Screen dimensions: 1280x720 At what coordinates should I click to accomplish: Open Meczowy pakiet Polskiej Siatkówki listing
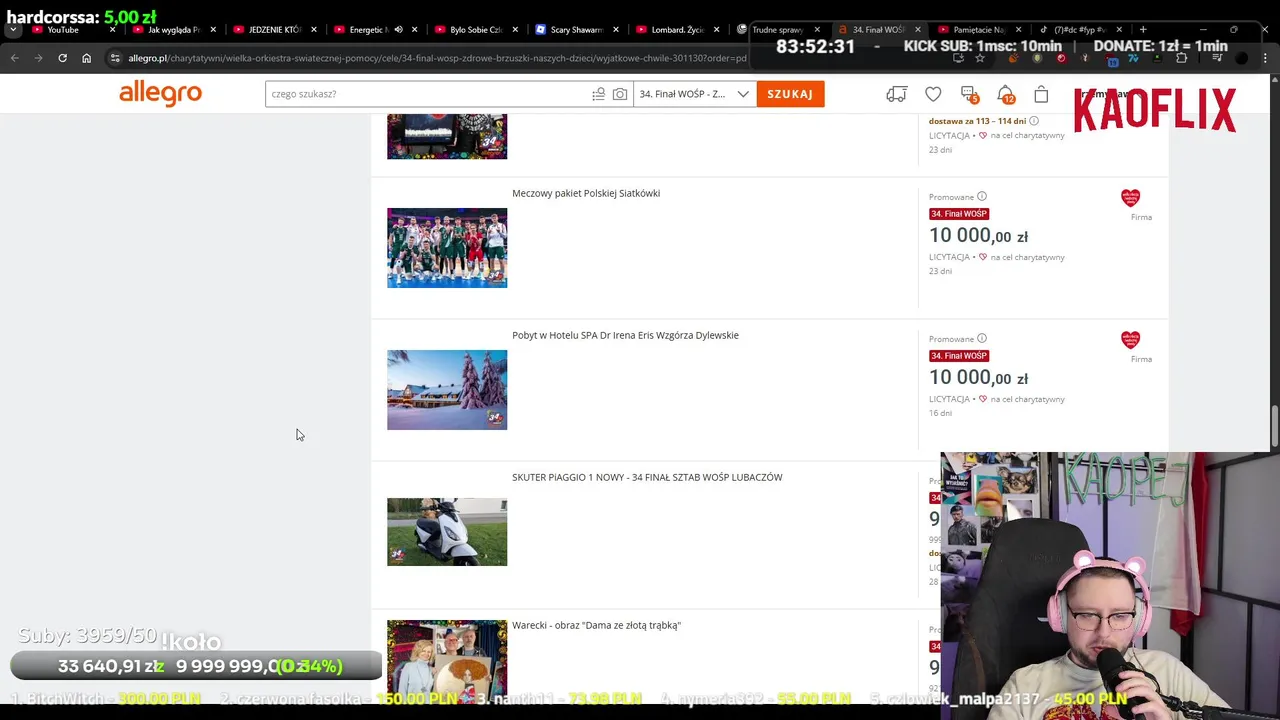tap(586, 193)
